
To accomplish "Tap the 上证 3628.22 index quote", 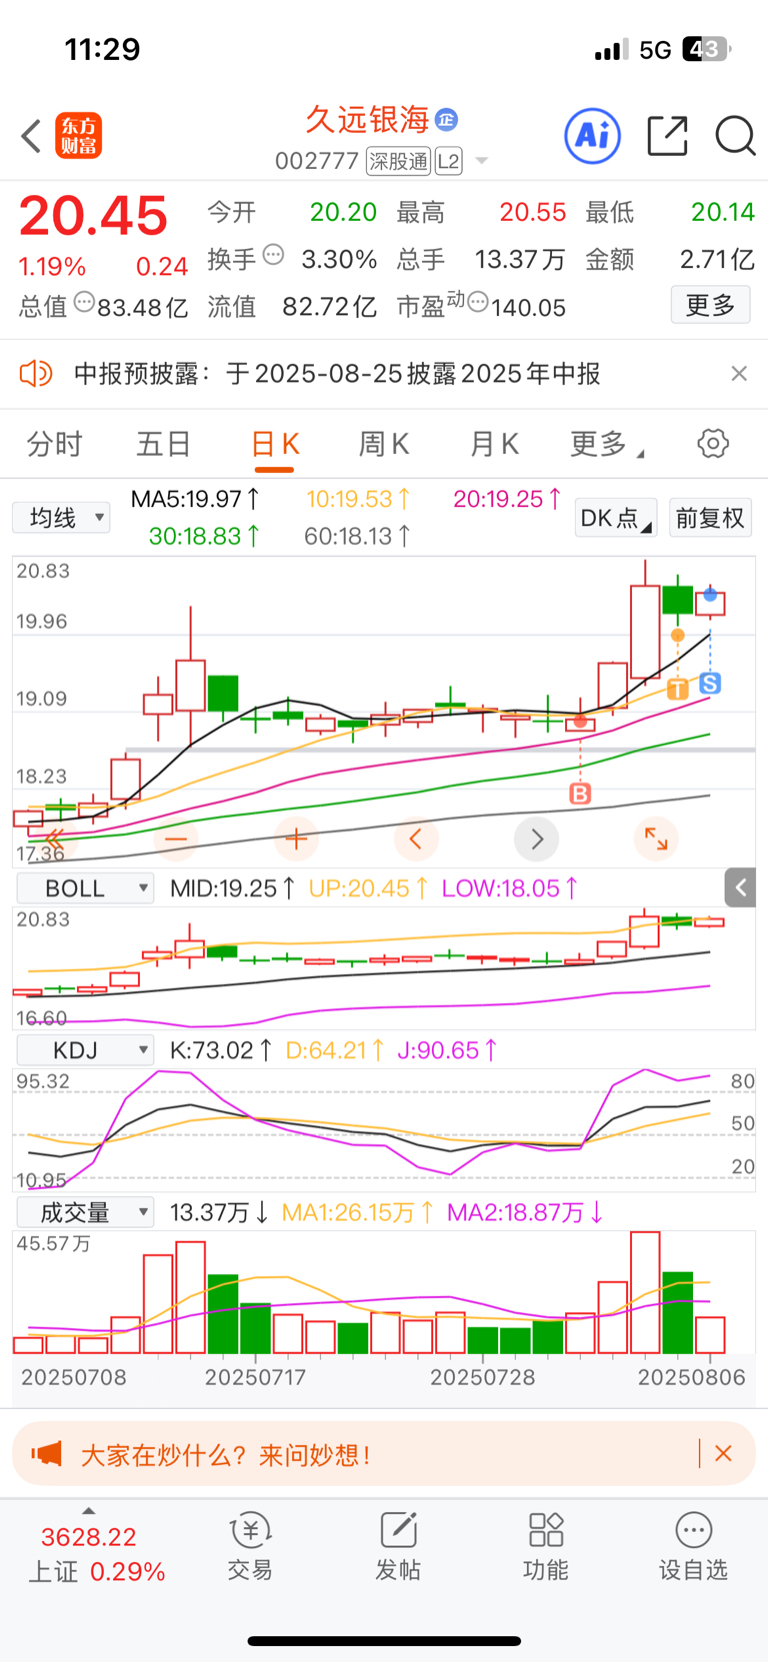I will pyautogui.click(x=96, y=1554).
